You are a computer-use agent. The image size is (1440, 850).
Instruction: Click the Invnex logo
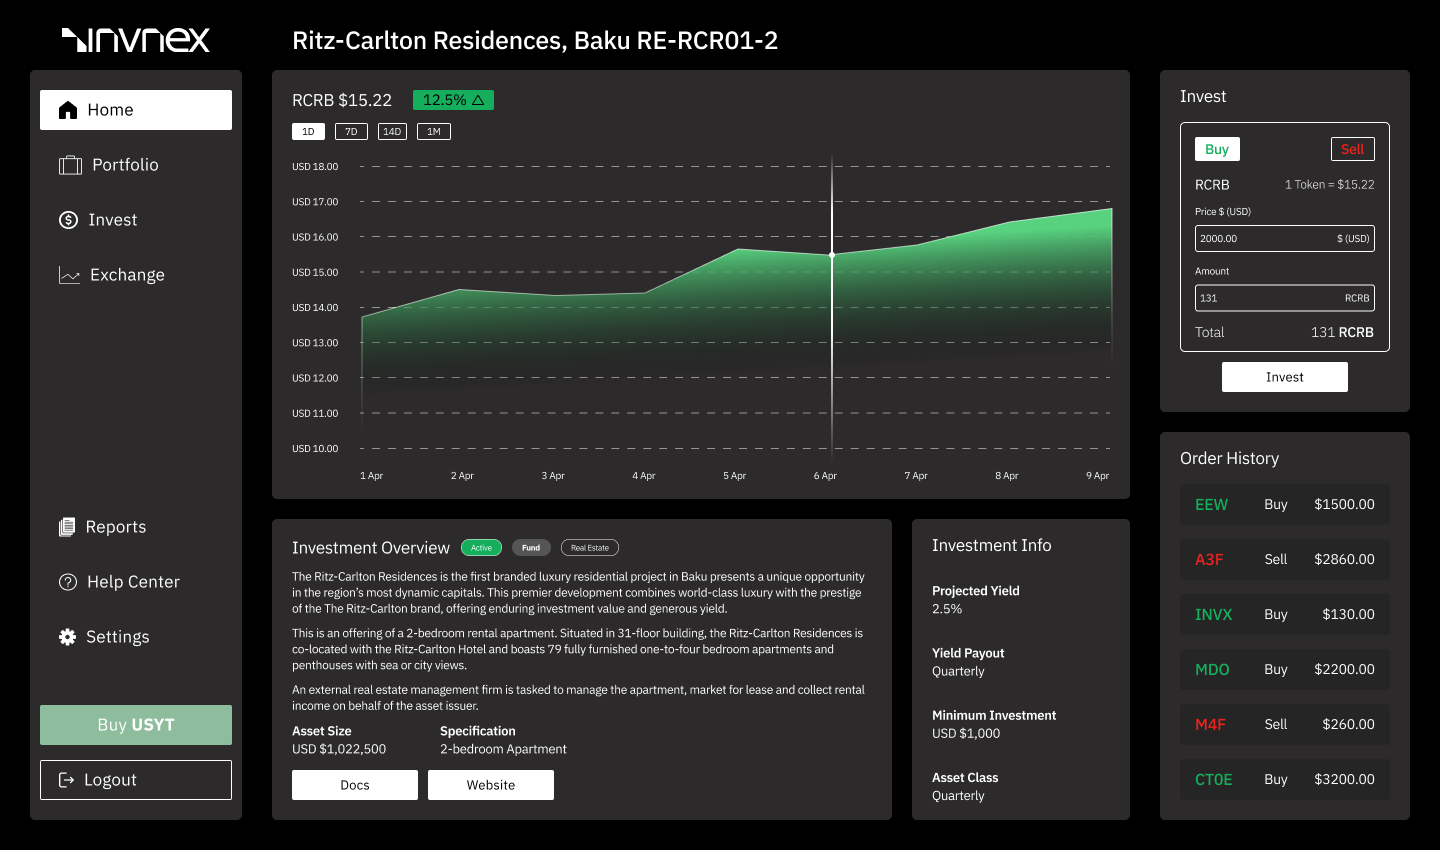[136, 39]
